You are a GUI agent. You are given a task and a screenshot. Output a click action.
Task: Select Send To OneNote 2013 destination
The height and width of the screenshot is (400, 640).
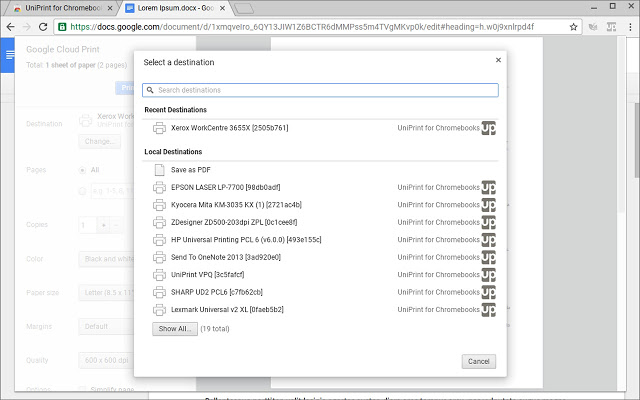(320, 257)
